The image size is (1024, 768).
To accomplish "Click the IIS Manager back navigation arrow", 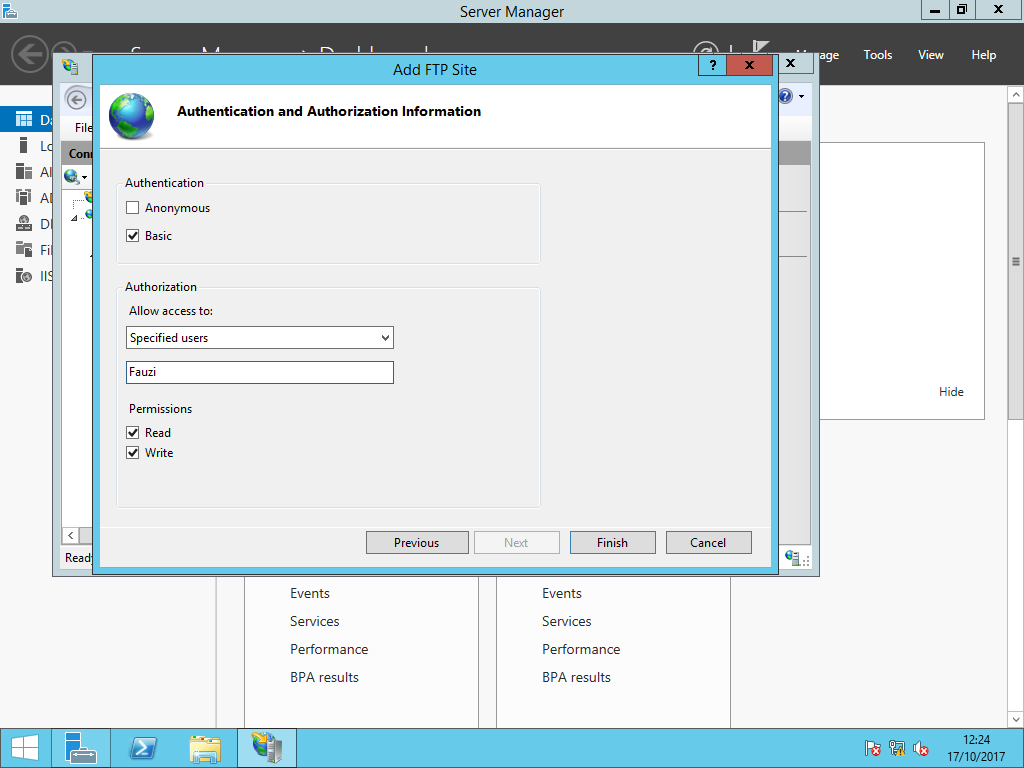I will [x=77, y=99].
